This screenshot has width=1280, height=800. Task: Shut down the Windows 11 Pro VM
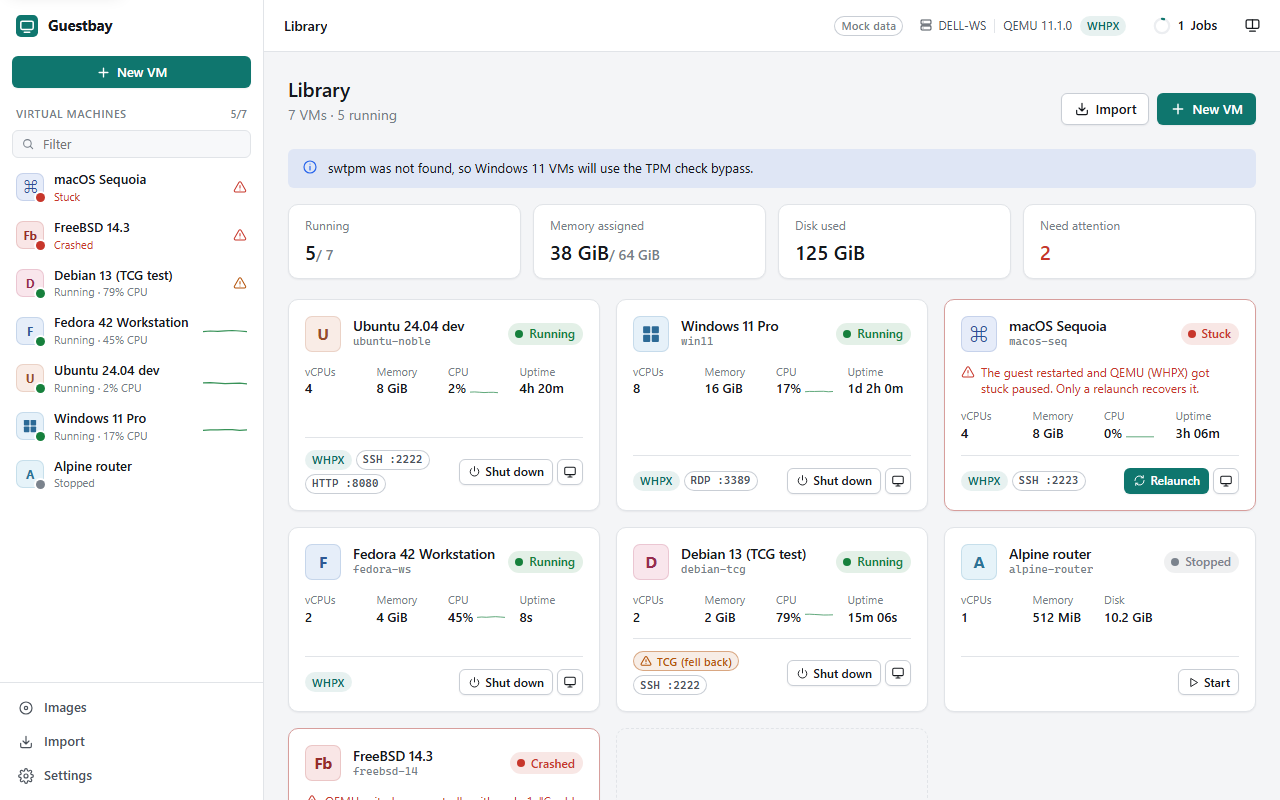[834, 481]
